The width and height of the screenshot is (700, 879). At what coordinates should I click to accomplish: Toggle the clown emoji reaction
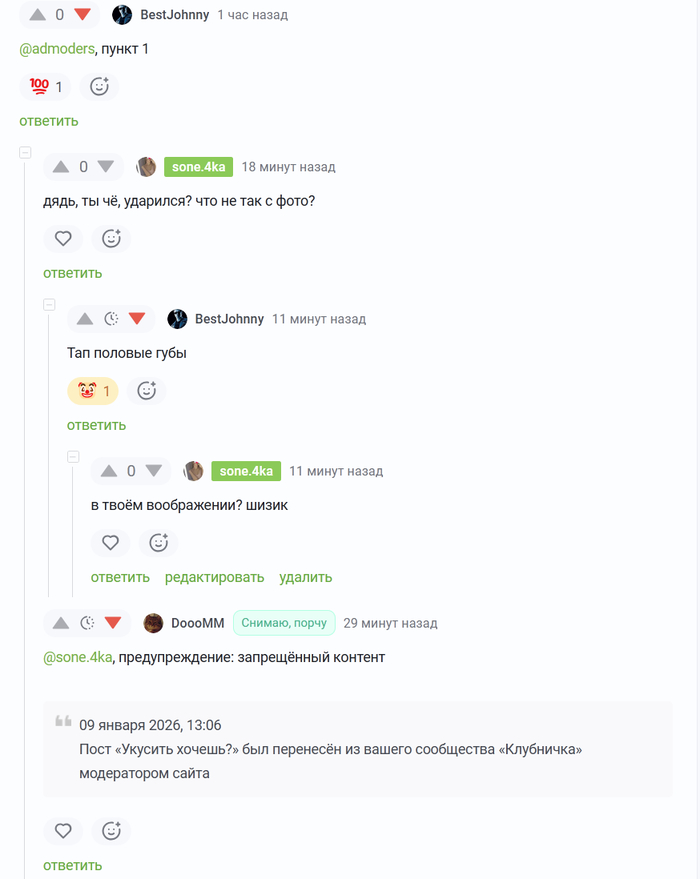pos(93,391)
